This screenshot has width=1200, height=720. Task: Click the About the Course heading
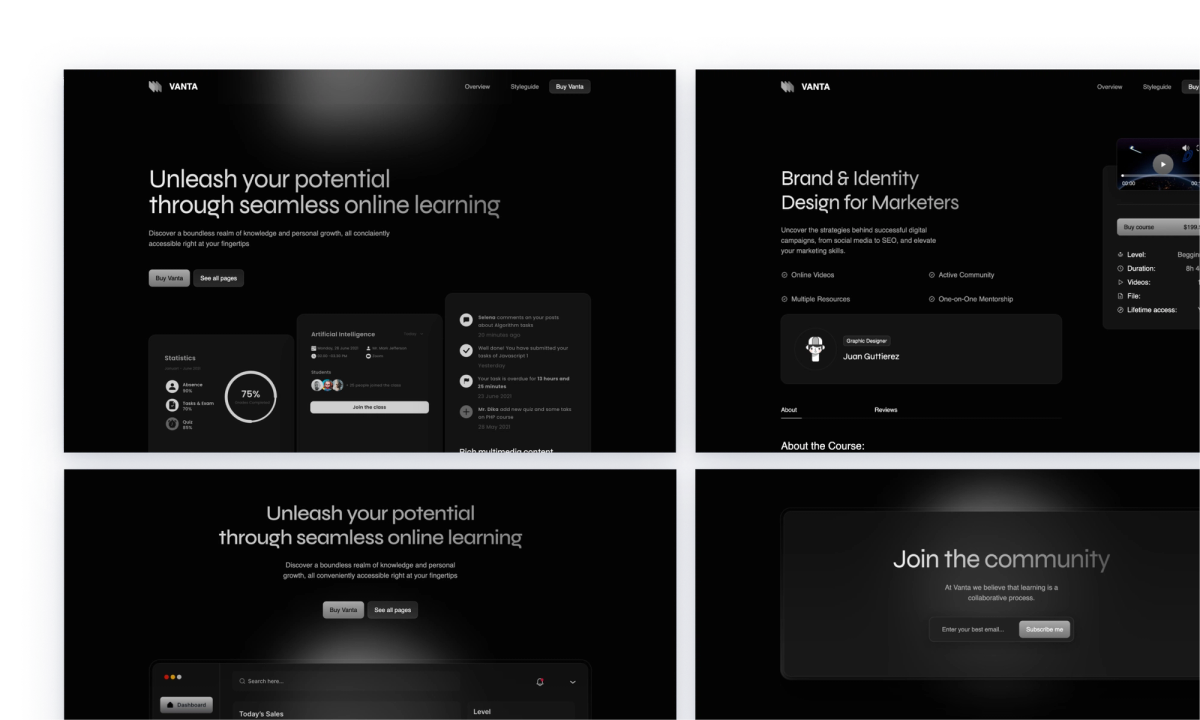822,446
